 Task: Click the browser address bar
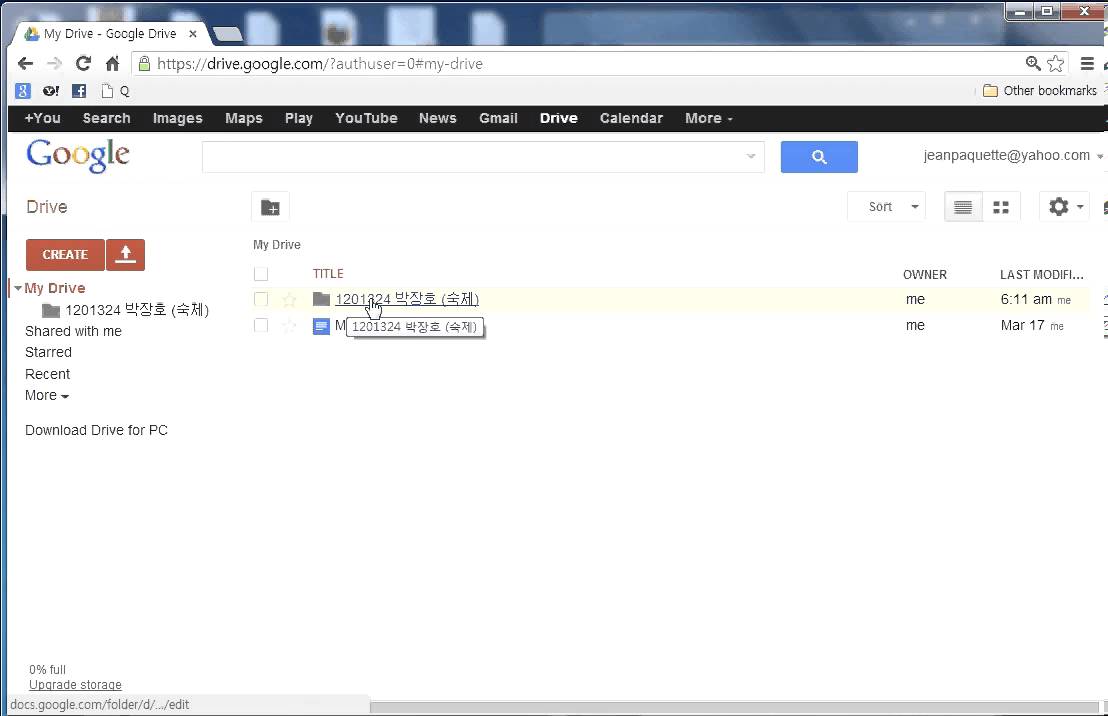pos(579,64)
